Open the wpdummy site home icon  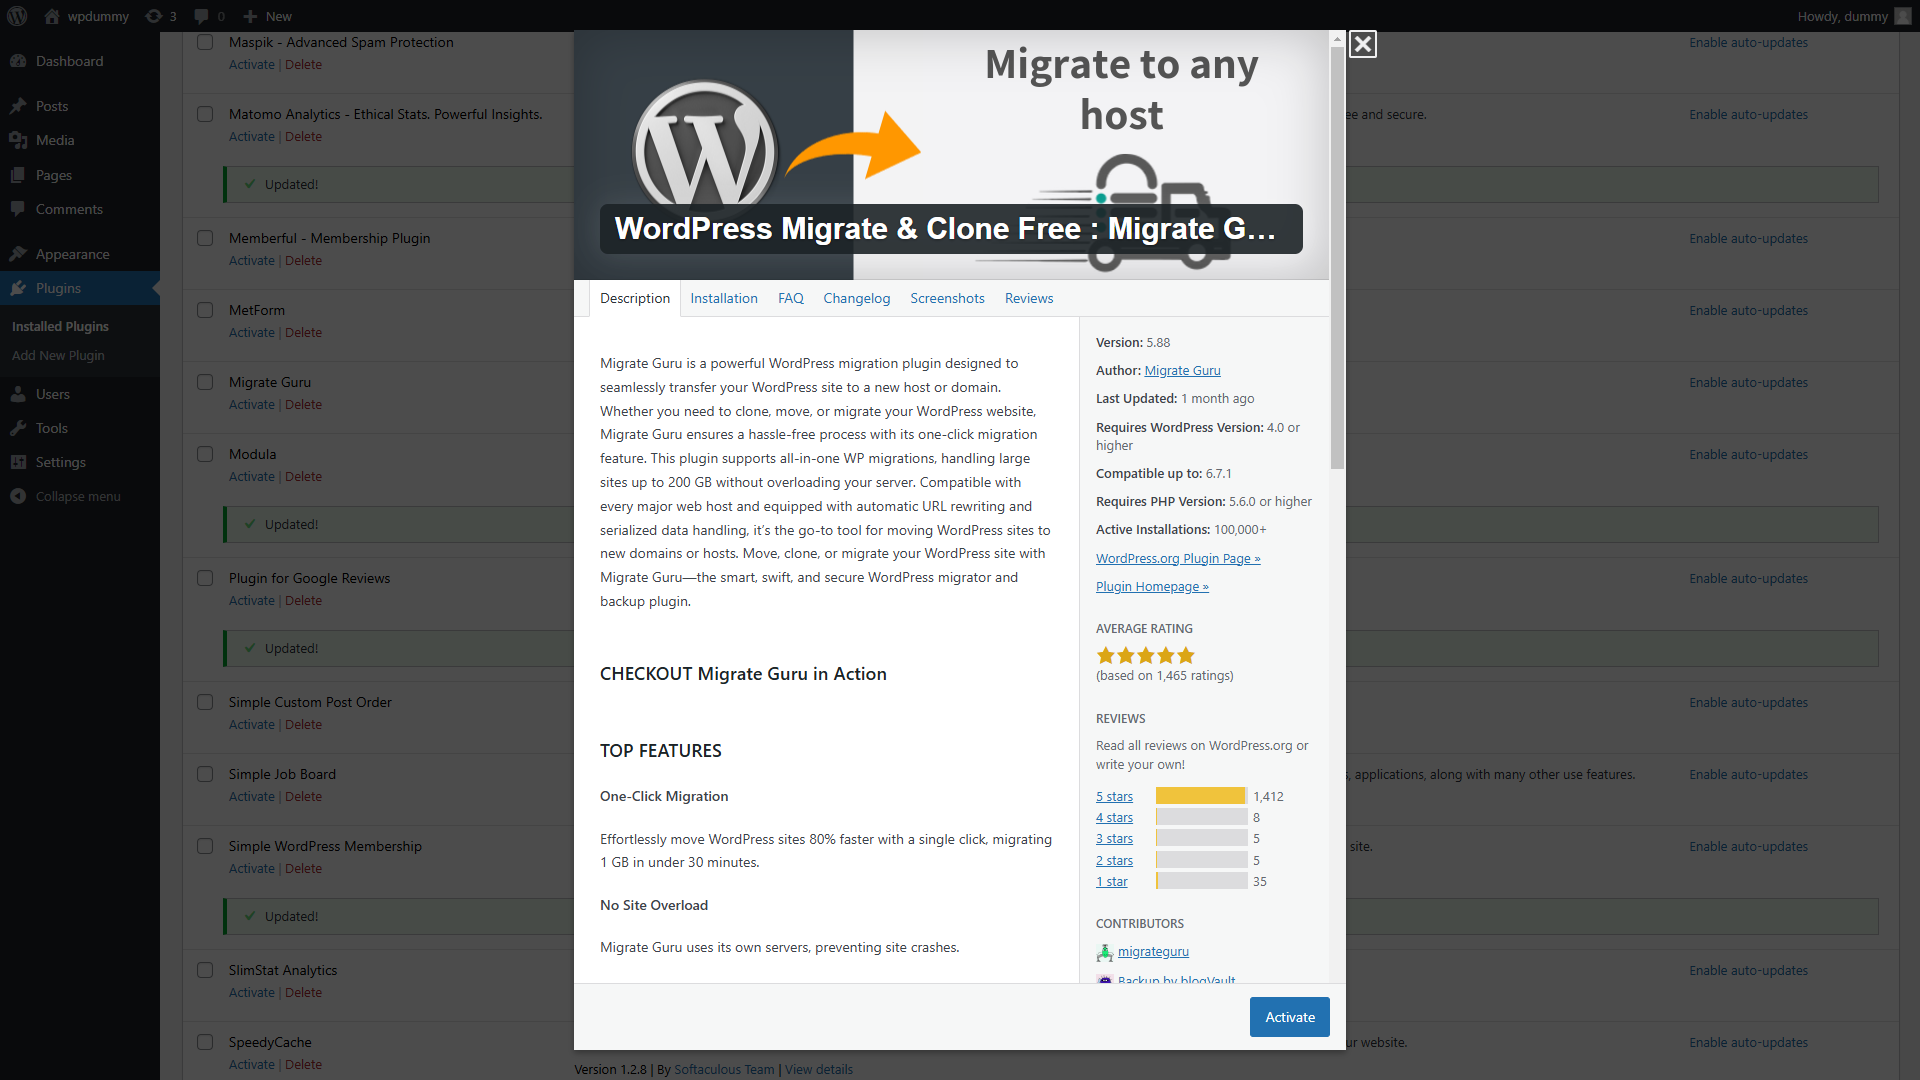pos(52,16)
